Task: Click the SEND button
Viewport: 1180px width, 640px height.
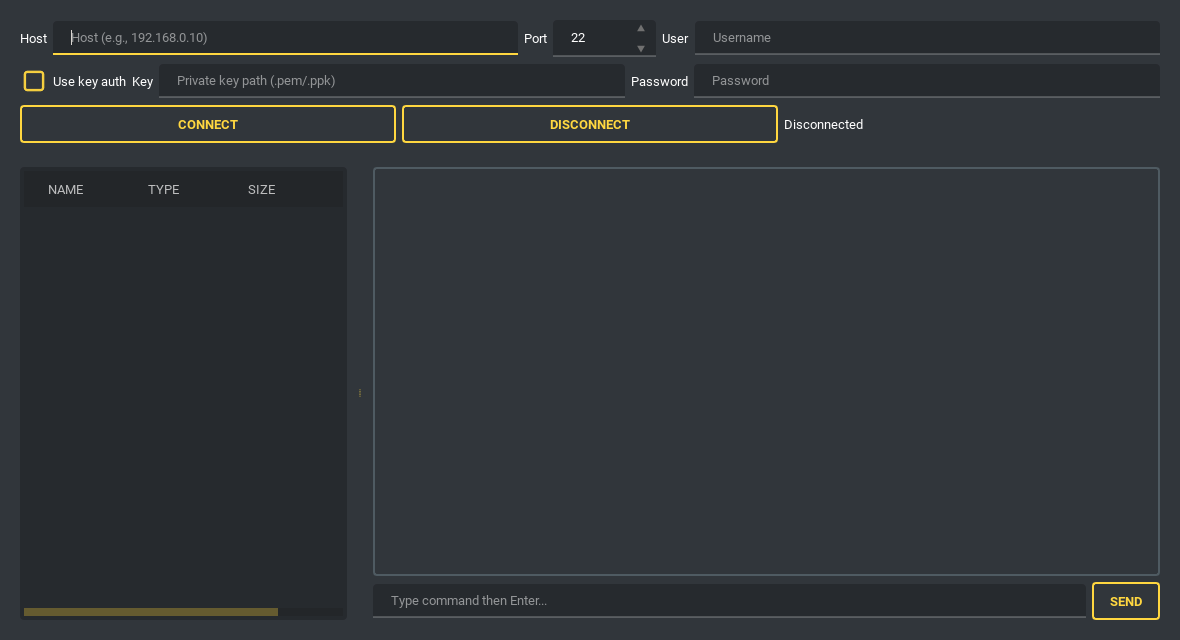Action: pos(1126,601)
